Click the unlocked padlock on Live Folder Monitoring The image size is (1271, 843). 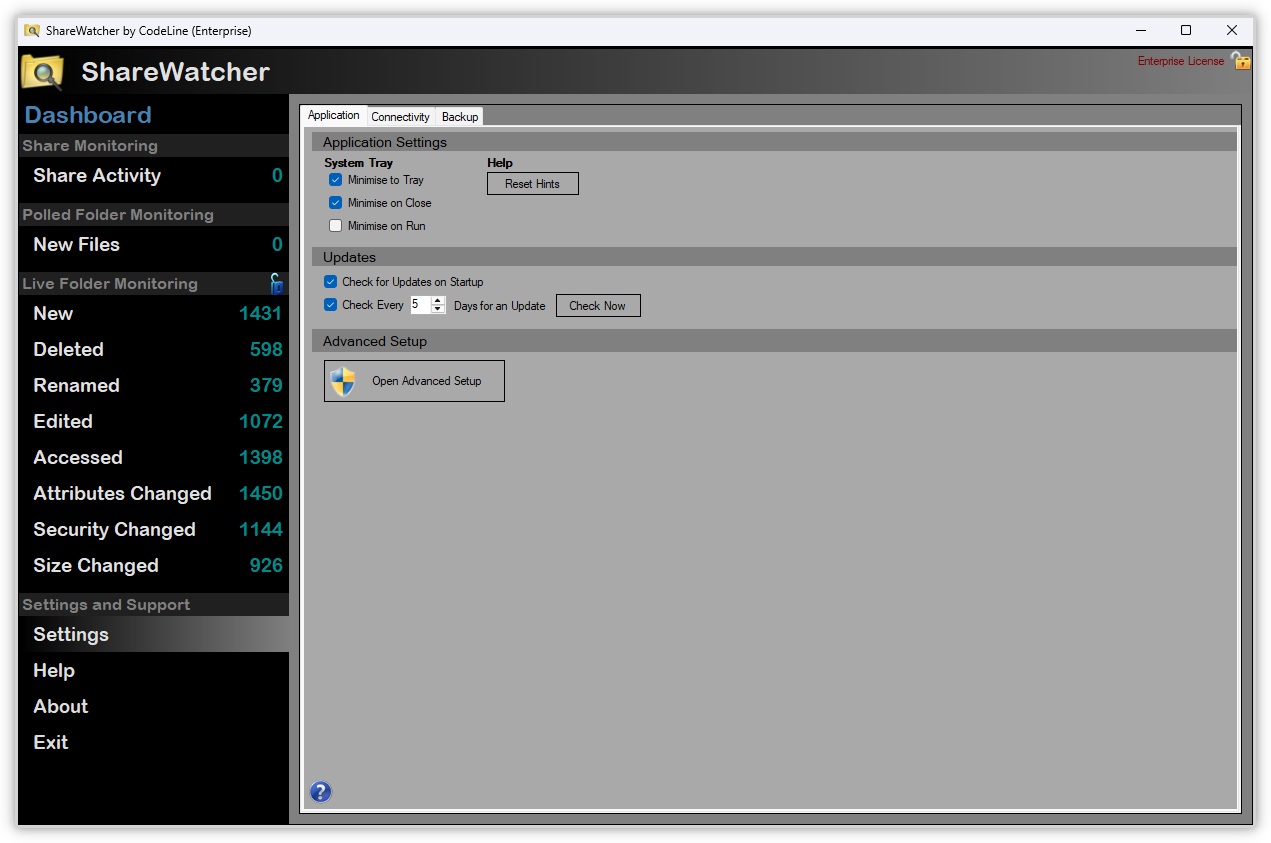[x=276, y=283]
